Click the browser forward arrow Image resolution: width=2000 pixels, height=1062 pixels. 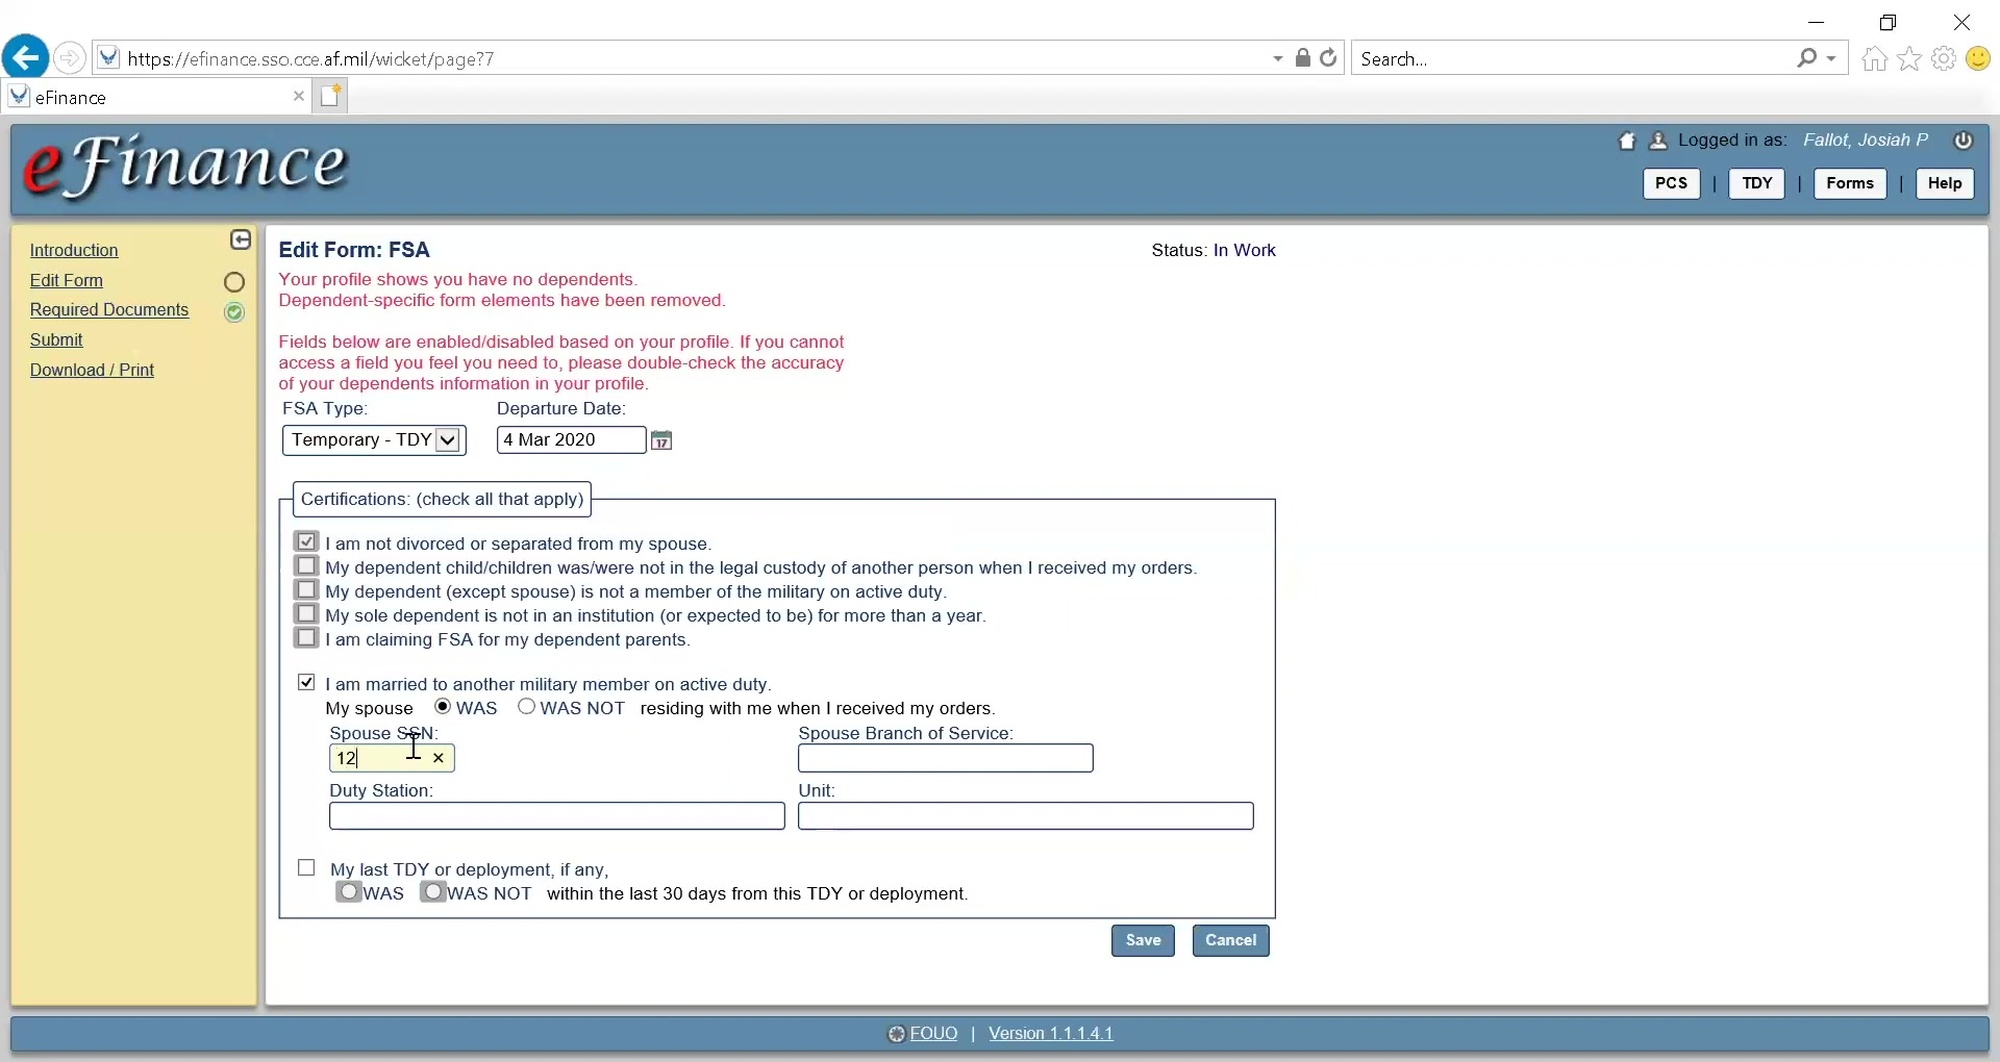point(69,58)
